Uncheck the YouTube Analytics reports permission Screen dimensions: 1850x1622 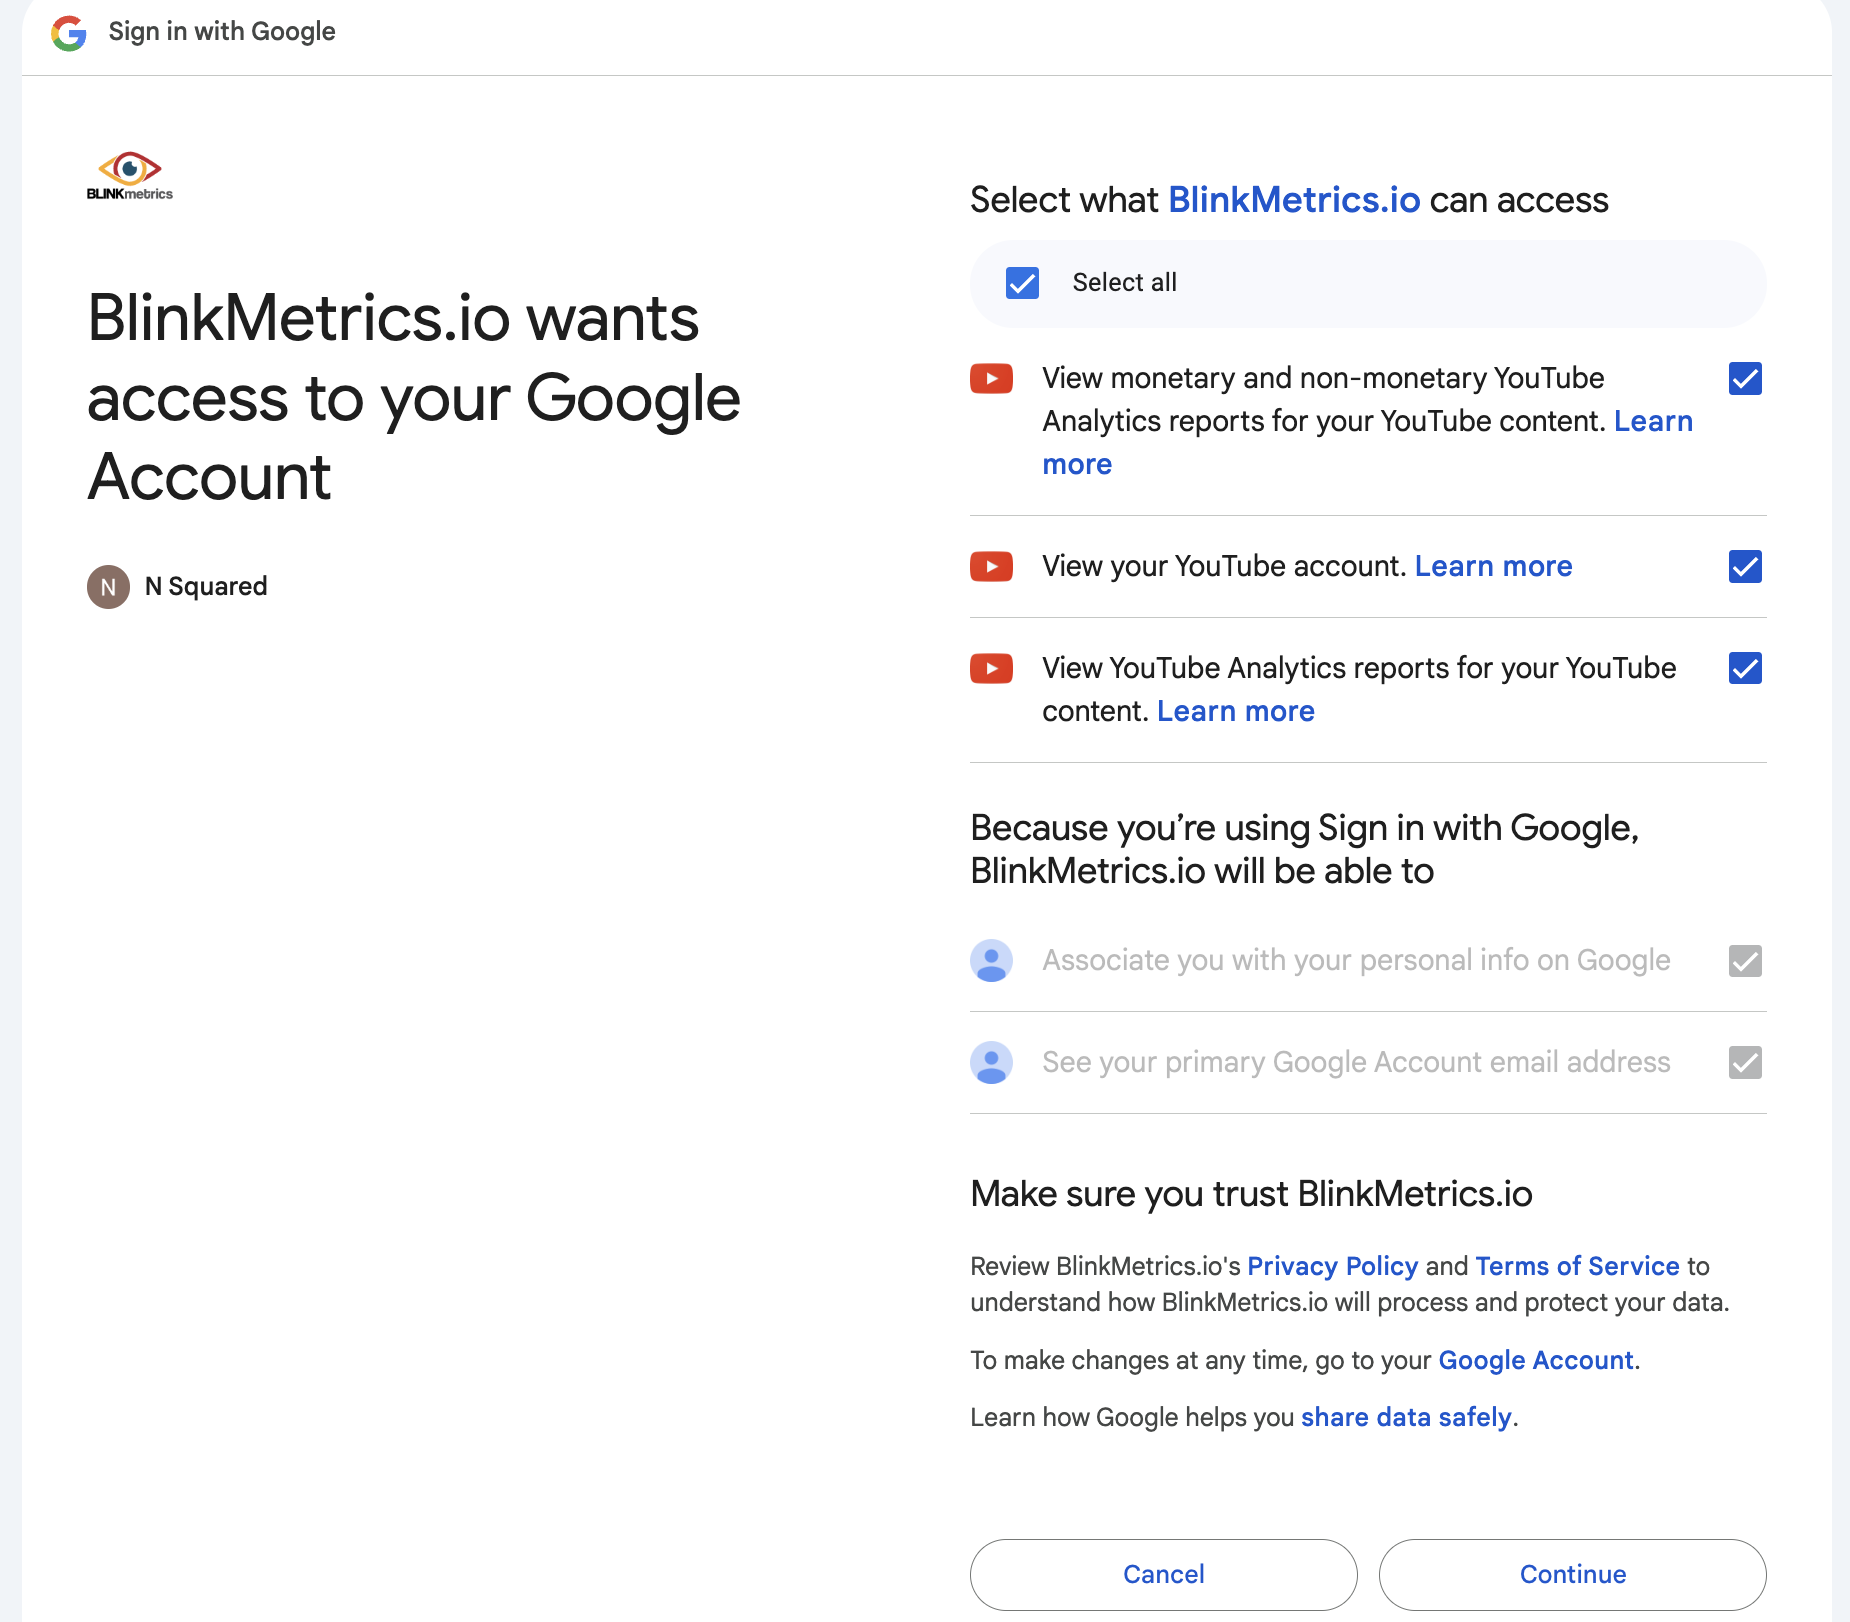tap(1744, 669)
